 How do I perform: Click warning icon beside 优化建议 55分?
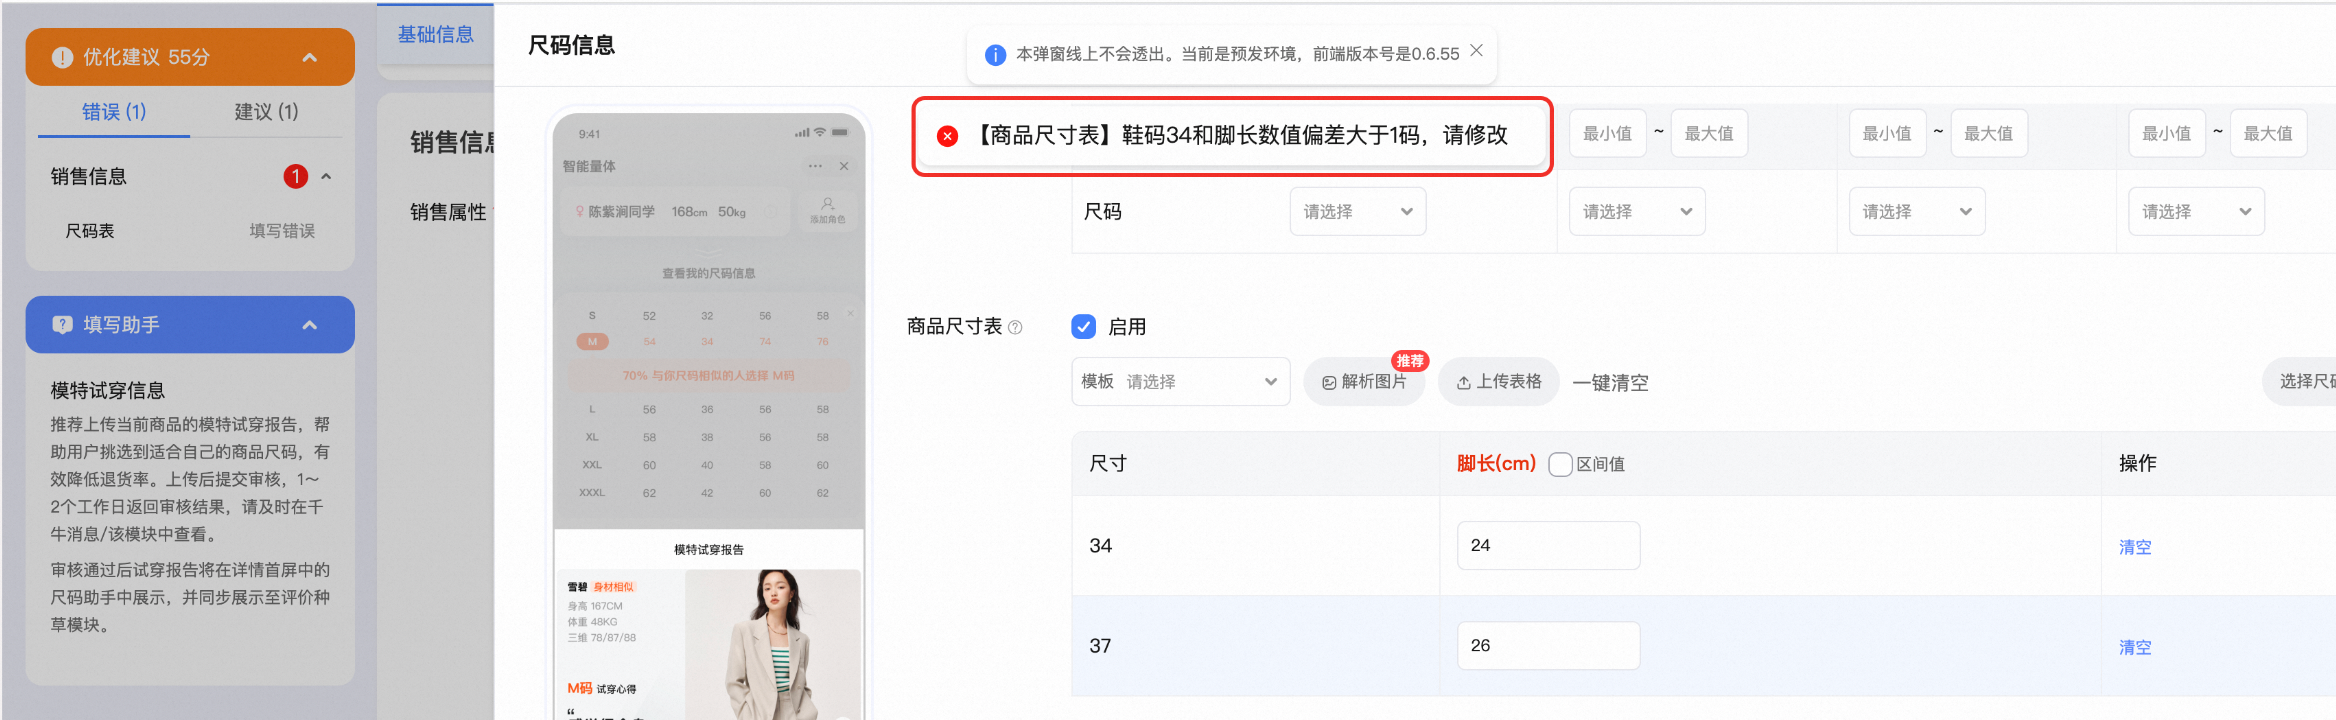click(x=62, y=57)
